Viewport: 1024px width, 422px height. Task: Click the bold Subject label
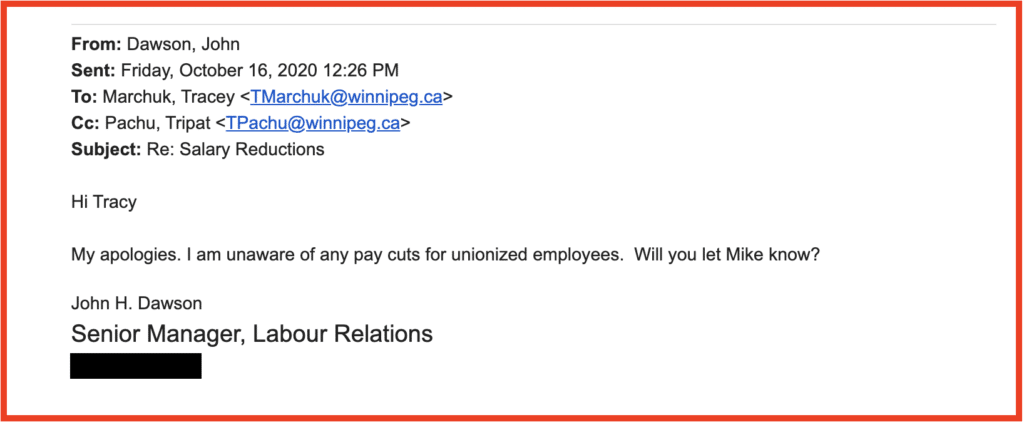coord(106,150)
